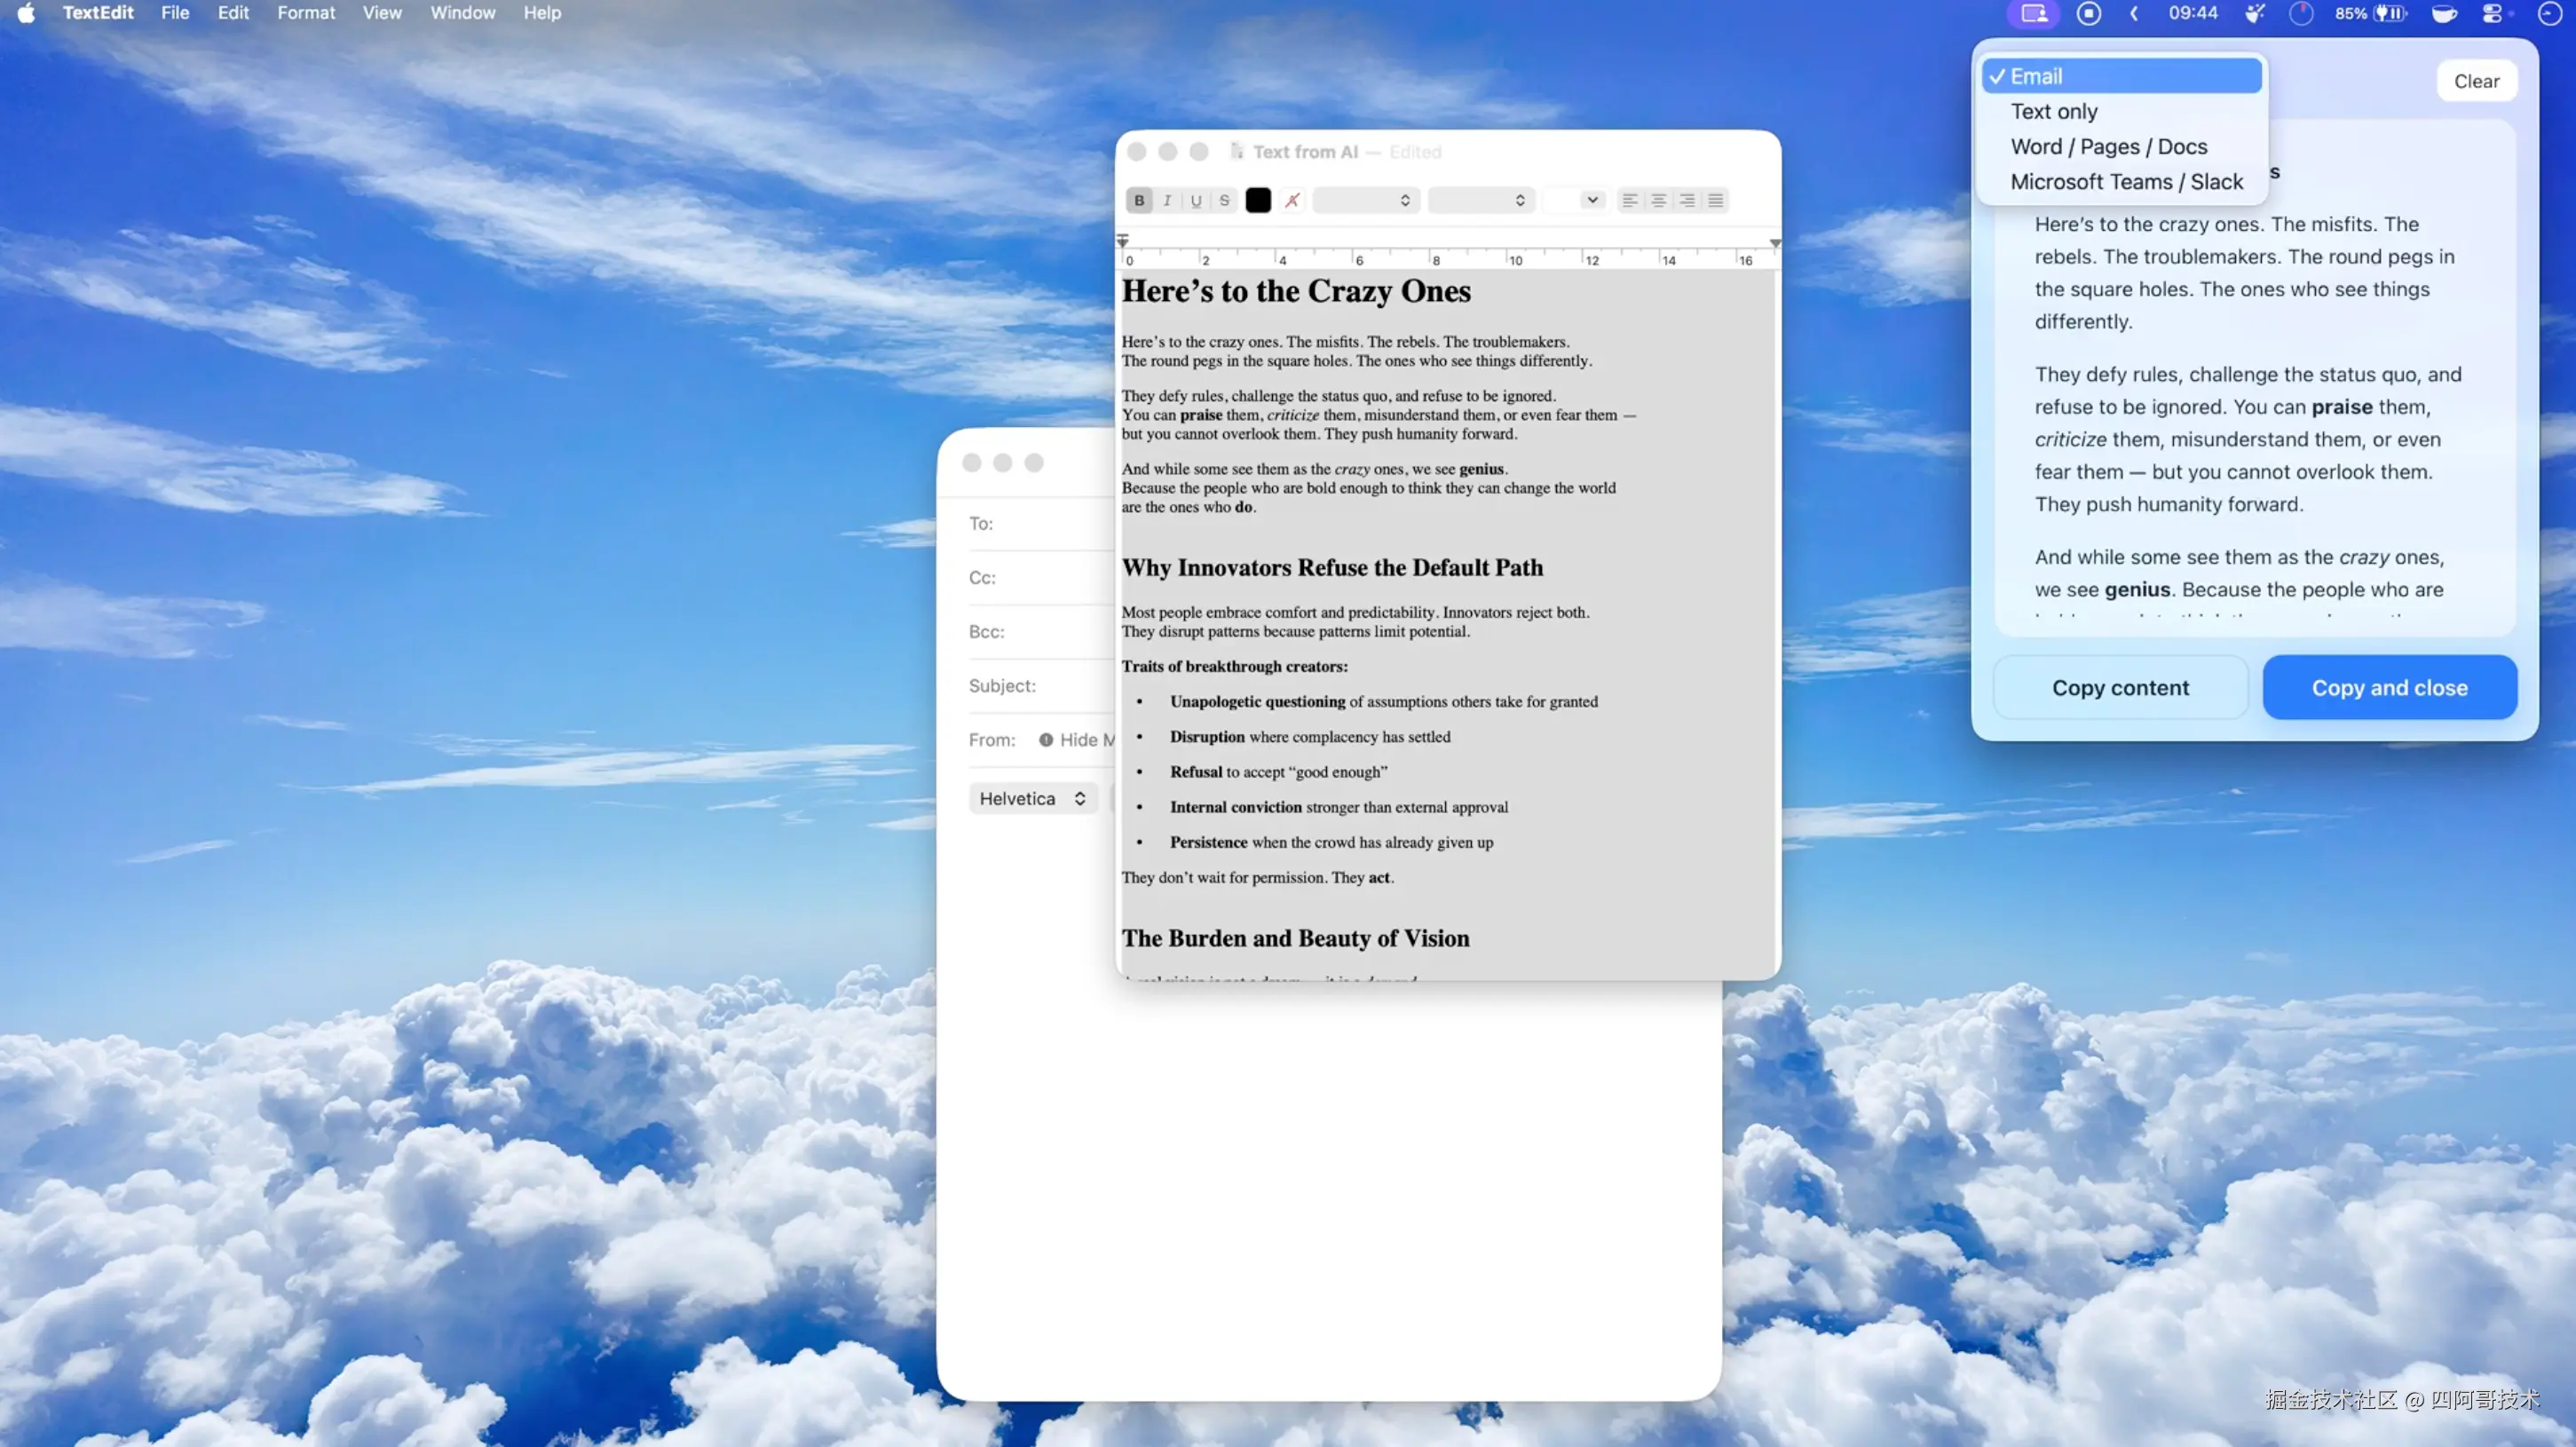Expand the font size combo box
Screen dimensions: 2576x1447
point(1592,200)
